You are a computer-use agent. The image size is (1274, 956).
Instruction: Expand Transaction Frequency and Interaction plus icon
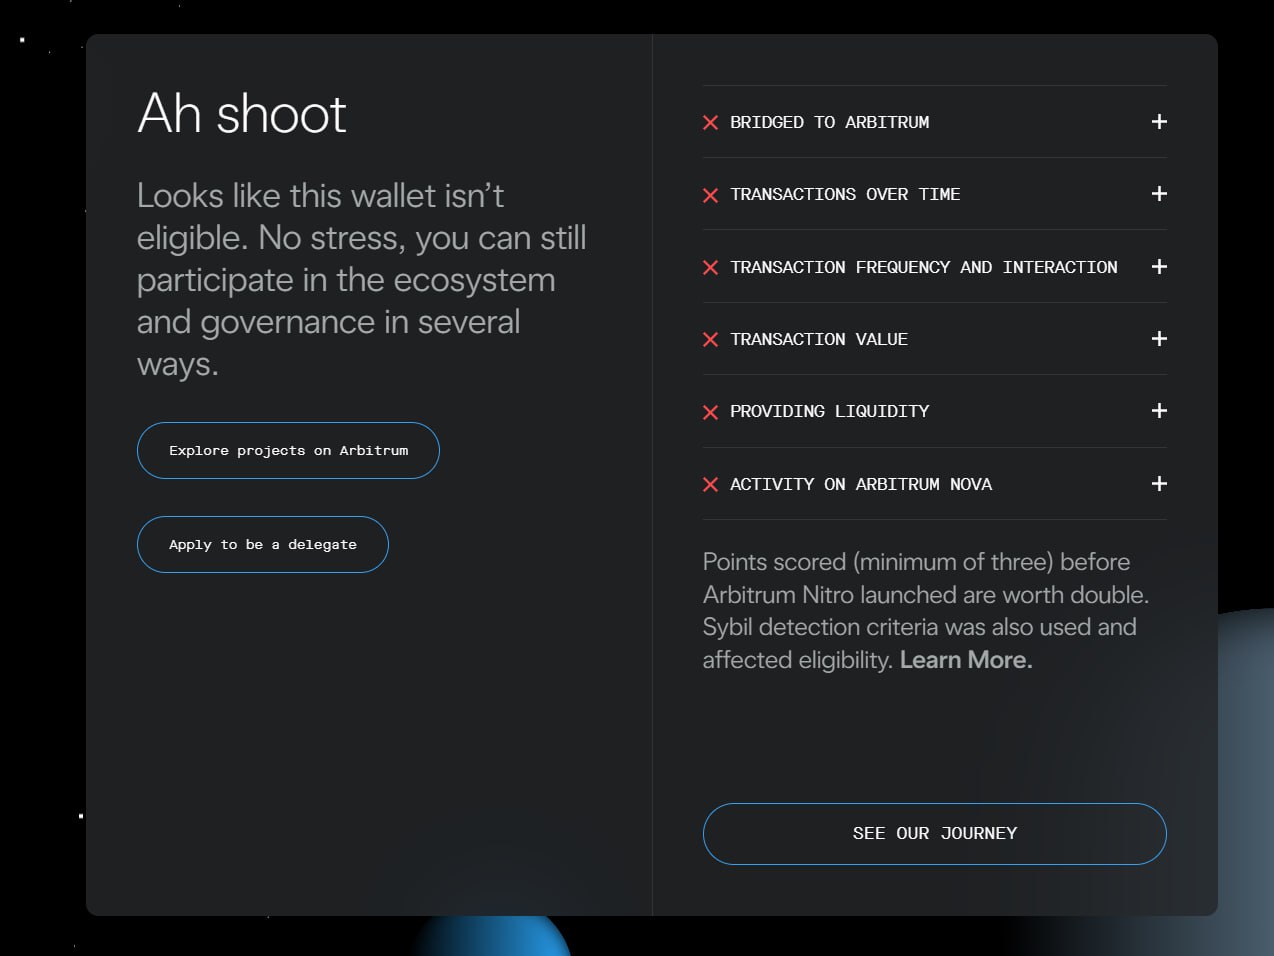point(1159,267)
